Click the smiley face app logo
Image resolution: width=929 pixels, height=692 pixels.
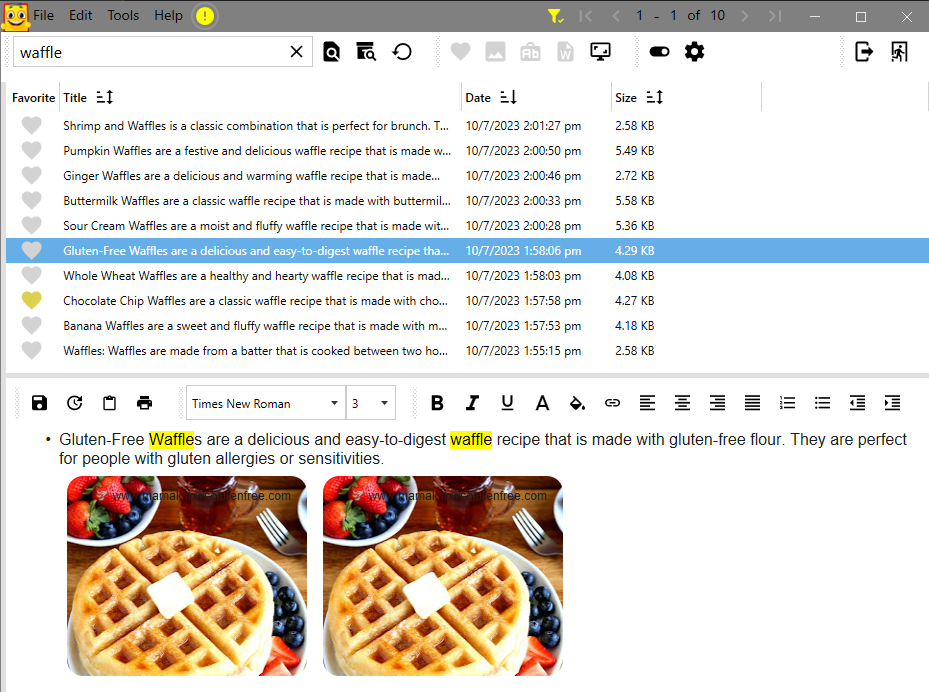tap(15, 16)
